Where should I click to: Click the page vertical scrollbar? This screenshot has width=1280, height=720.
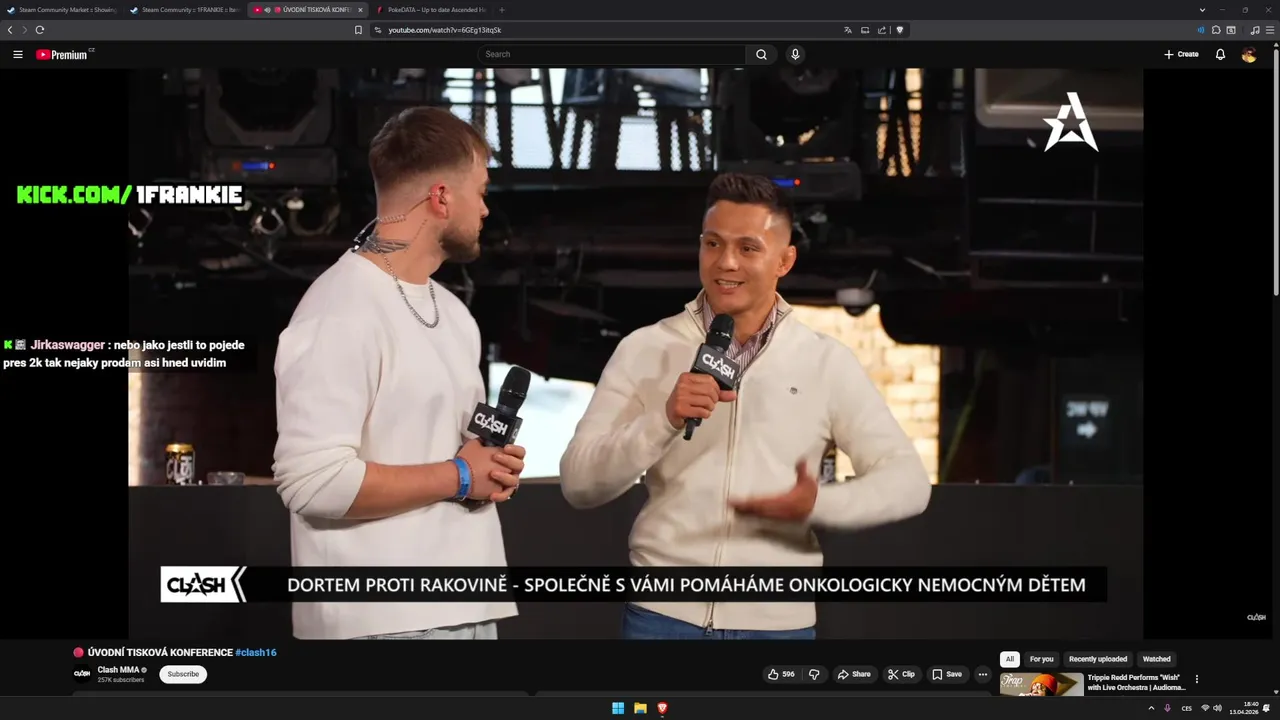point(1275,170)
